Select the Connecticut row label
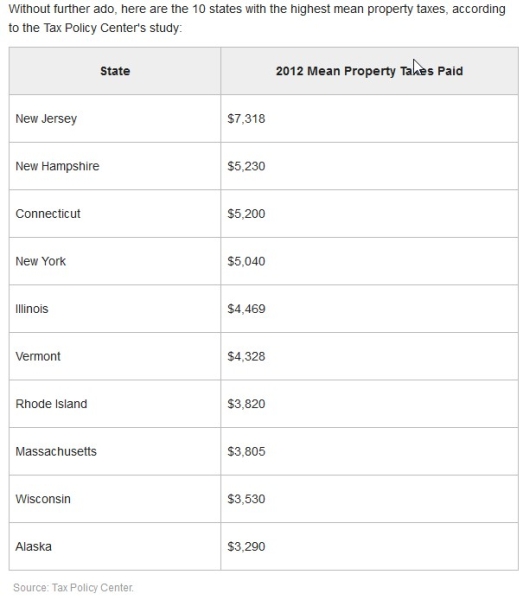 48,214
